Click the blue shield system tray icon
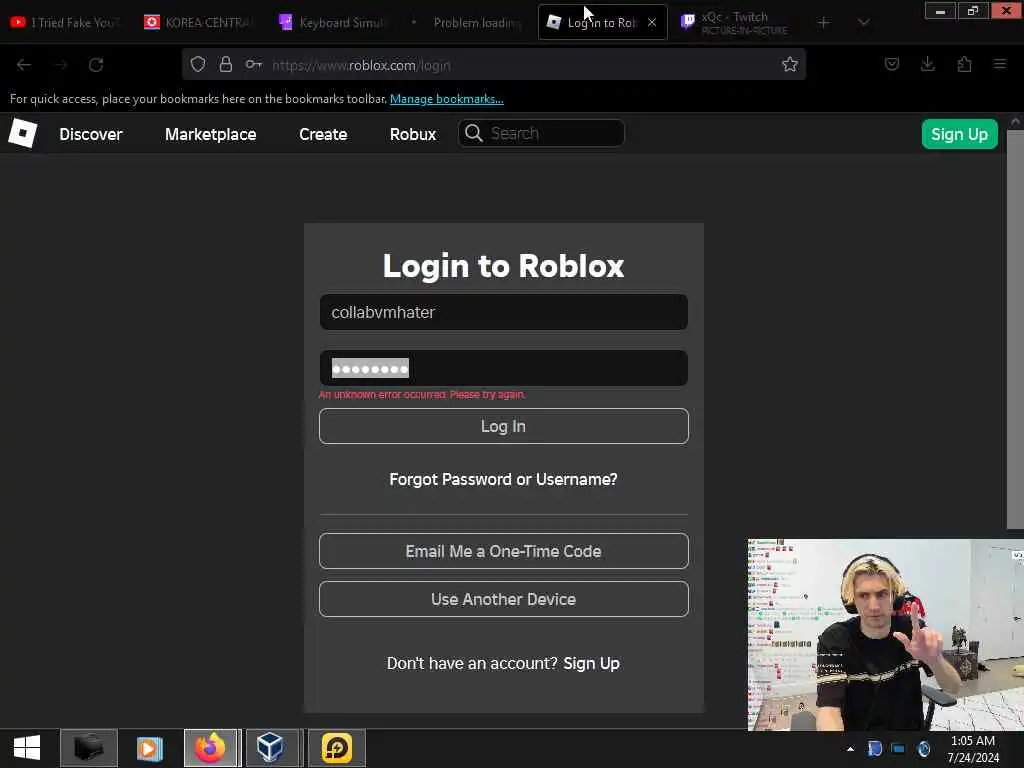The image size is (1024, 768). [874, 748]
